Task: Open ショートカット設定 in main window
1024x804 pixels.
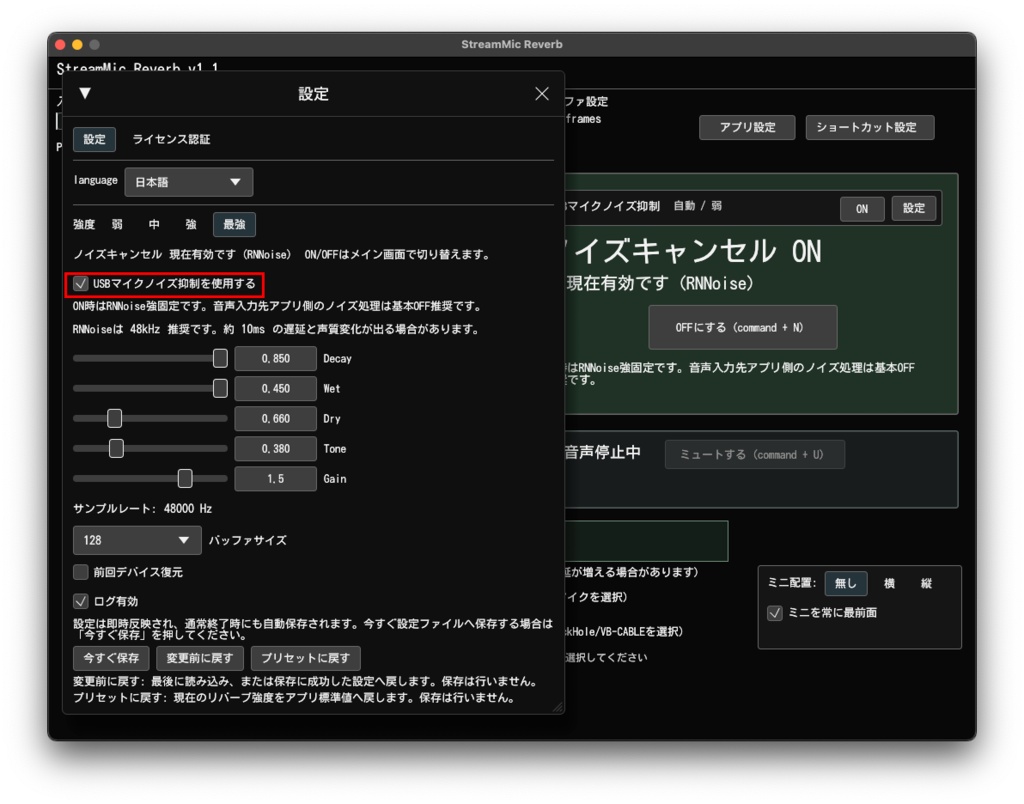Action: [870, 127]
